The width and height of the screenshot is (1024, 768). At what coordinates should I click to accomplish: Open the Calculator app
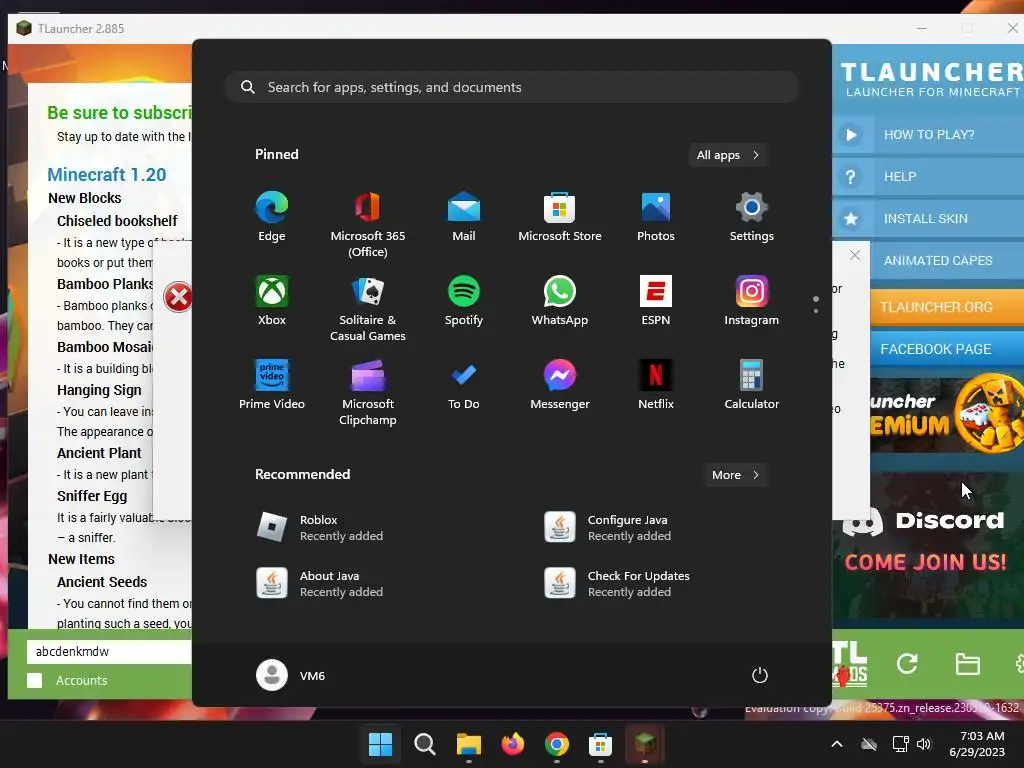click(x=752, y=385)
